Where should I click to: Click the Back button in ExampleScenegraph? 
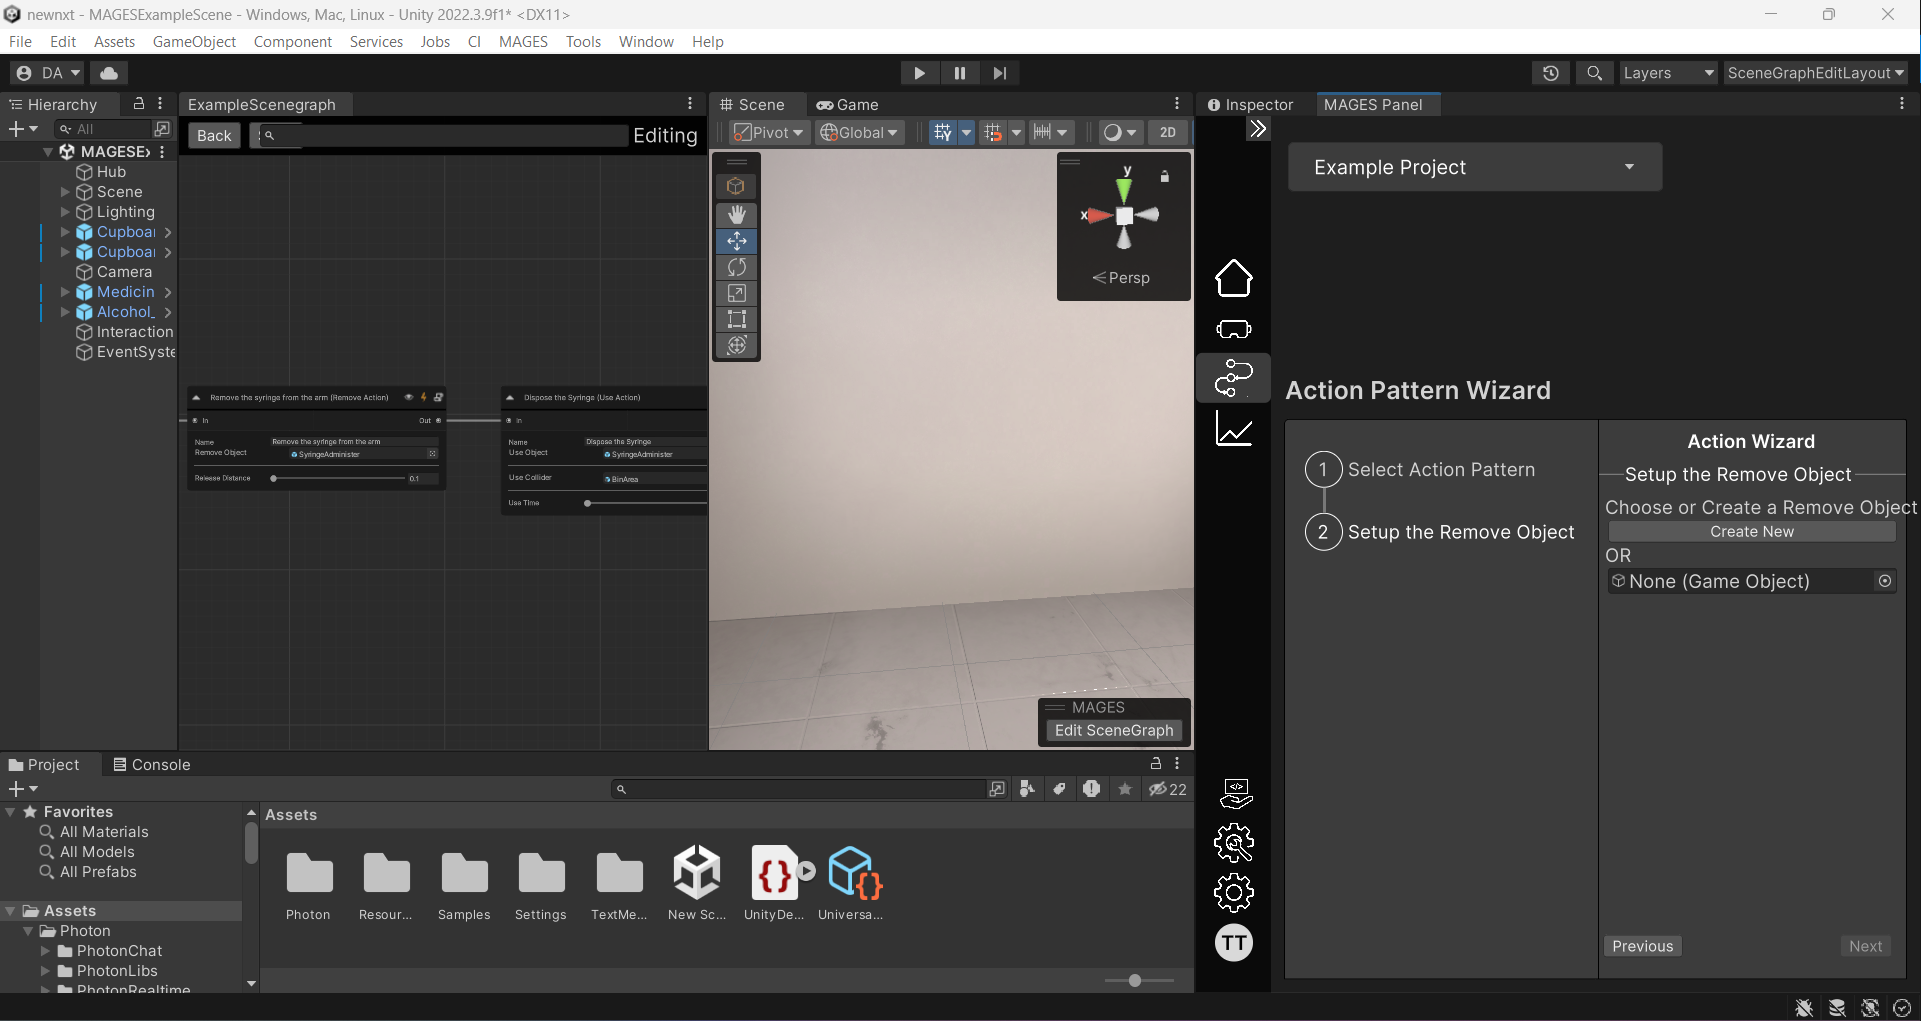point(214,135)
